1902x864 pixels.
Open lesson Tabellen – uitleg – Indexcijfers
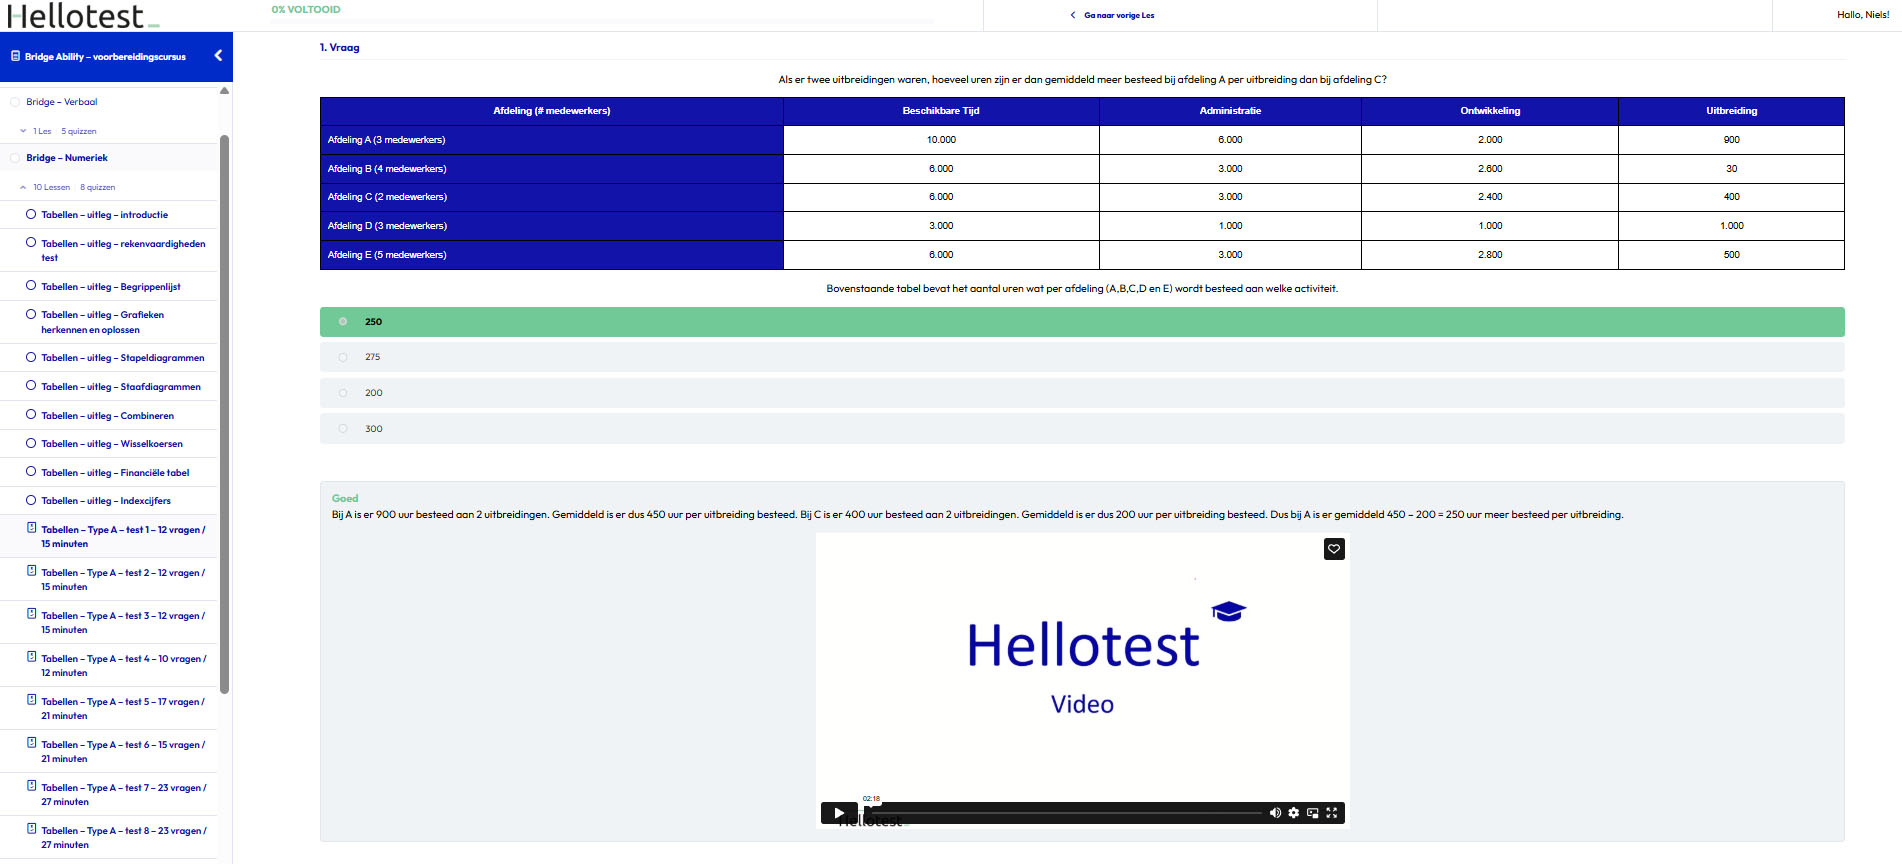[105, 501]
